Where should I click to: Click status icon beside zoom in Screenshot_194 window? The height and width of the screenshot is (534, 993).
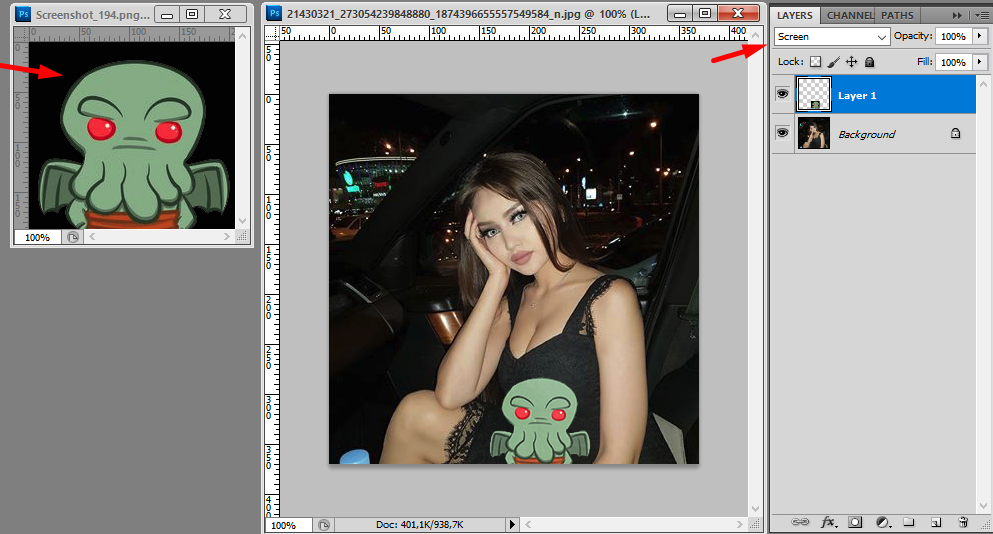[x=73, y=237]
